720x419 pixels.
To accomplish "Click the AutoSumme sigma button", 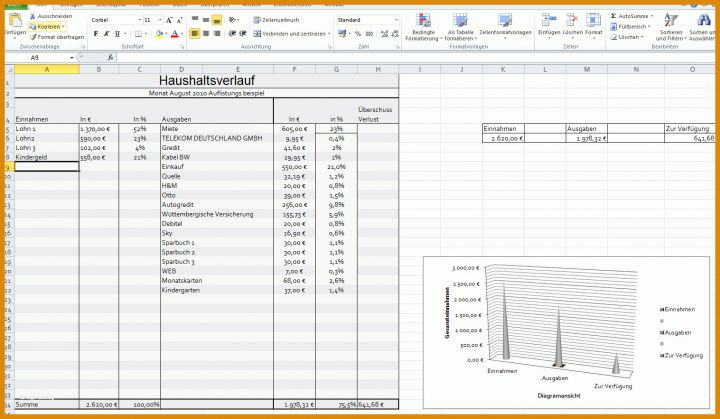I will [629, 16].
